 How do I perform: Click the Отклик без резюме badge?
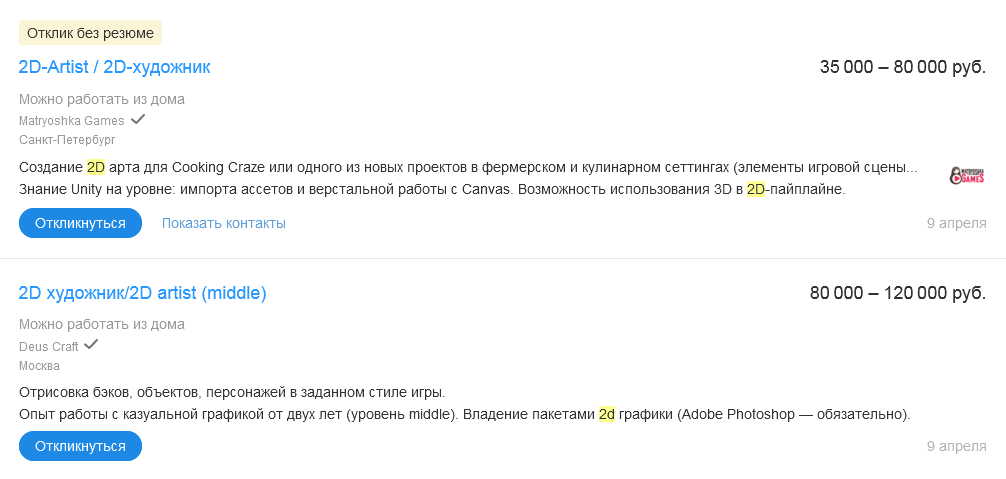[x=90, y=33]
